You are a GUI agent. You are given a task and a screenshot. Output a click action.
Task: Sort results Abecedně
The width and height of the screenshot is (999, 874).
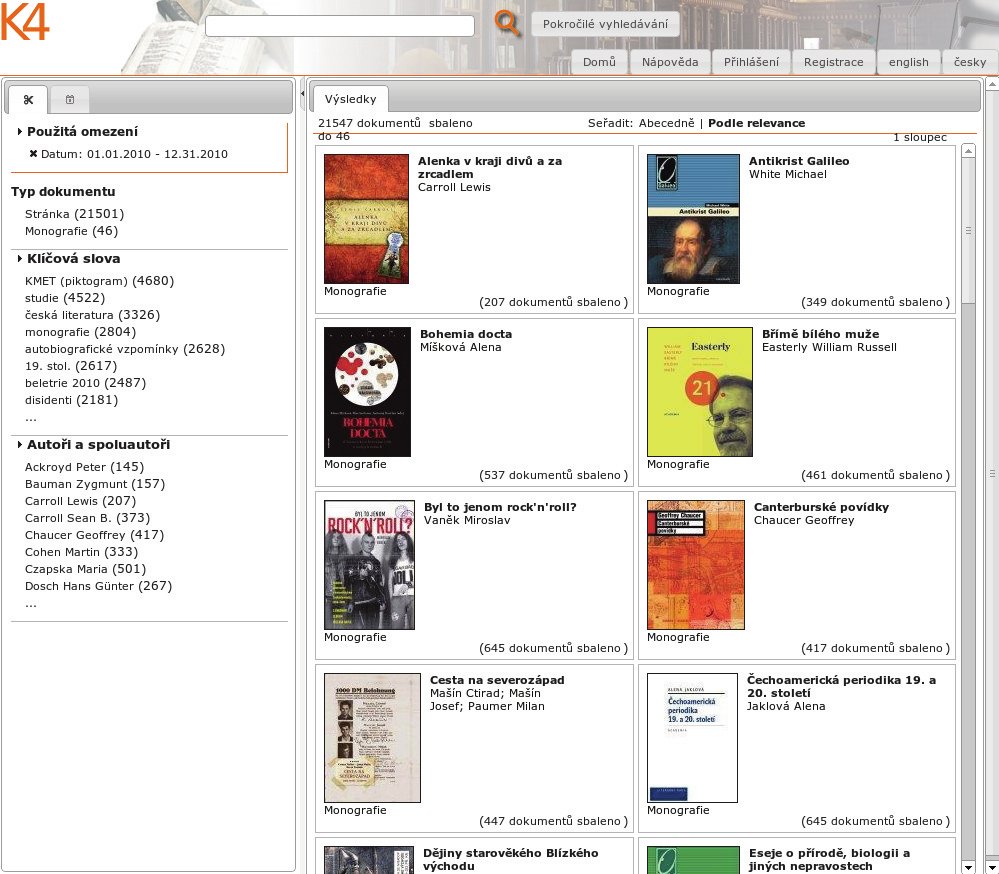666,123
